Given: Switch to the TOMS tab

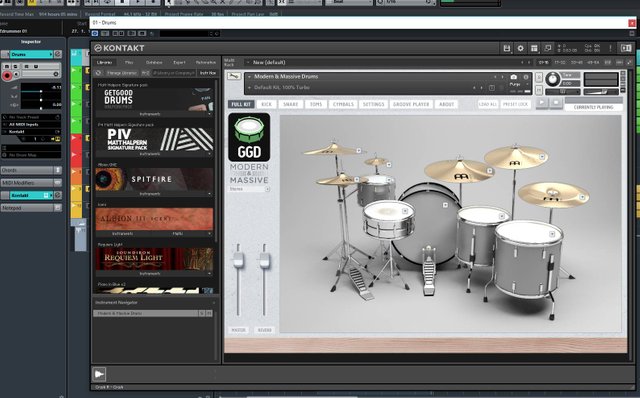Looking at the screenshot, I should click(x=316, y=105).
